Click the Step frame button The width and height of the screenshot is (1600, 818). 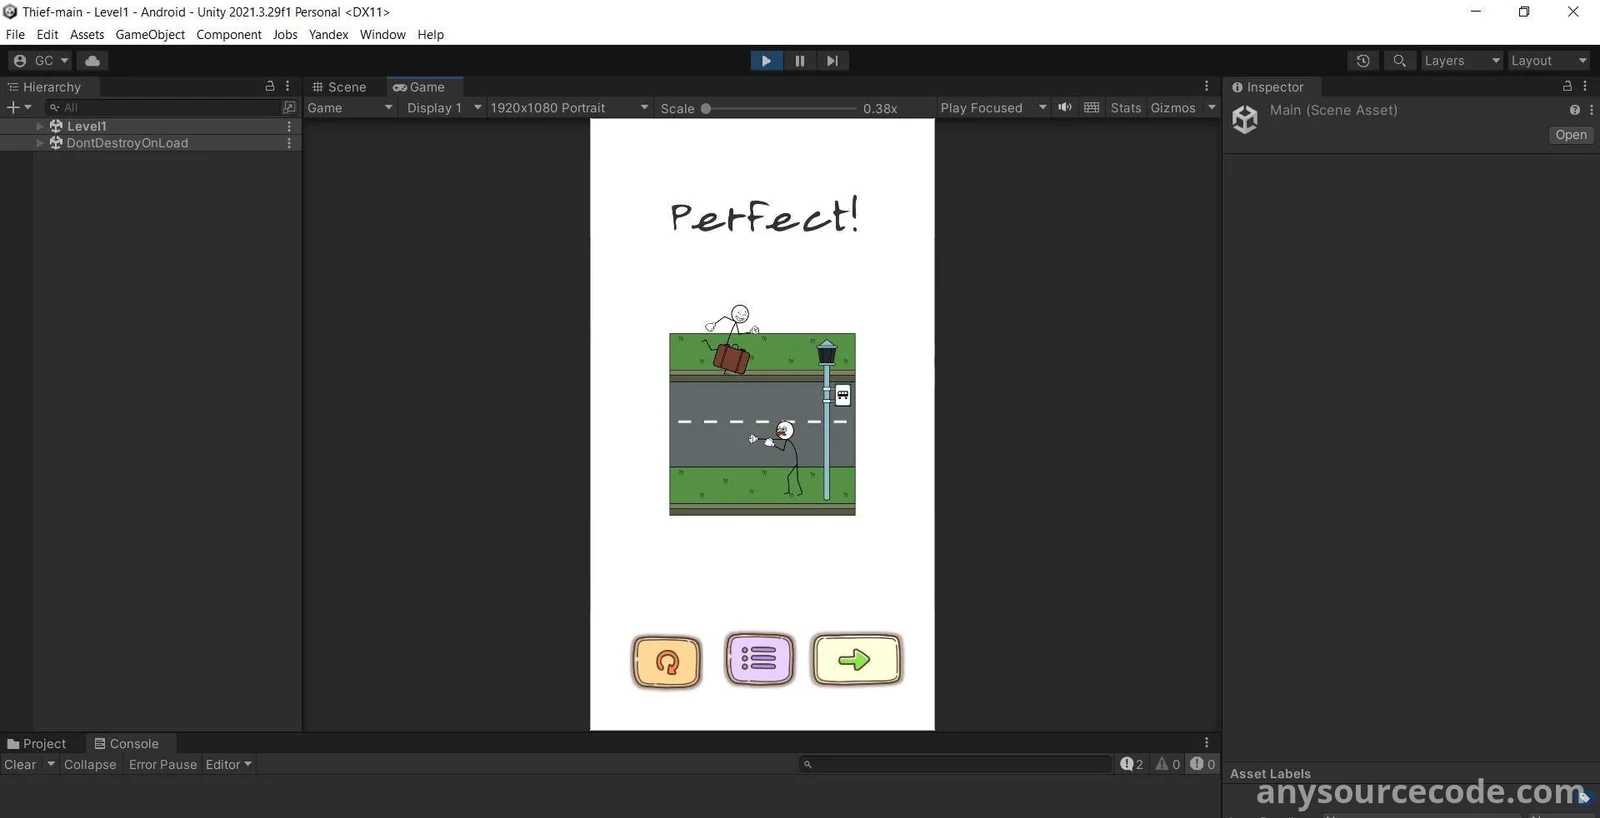[832, 61]
